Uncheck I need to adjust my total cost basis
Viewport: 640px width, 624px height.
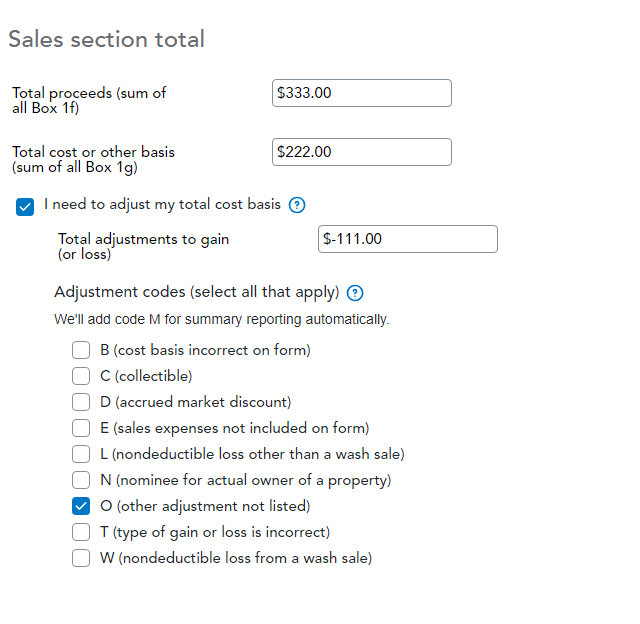(26, 206)
